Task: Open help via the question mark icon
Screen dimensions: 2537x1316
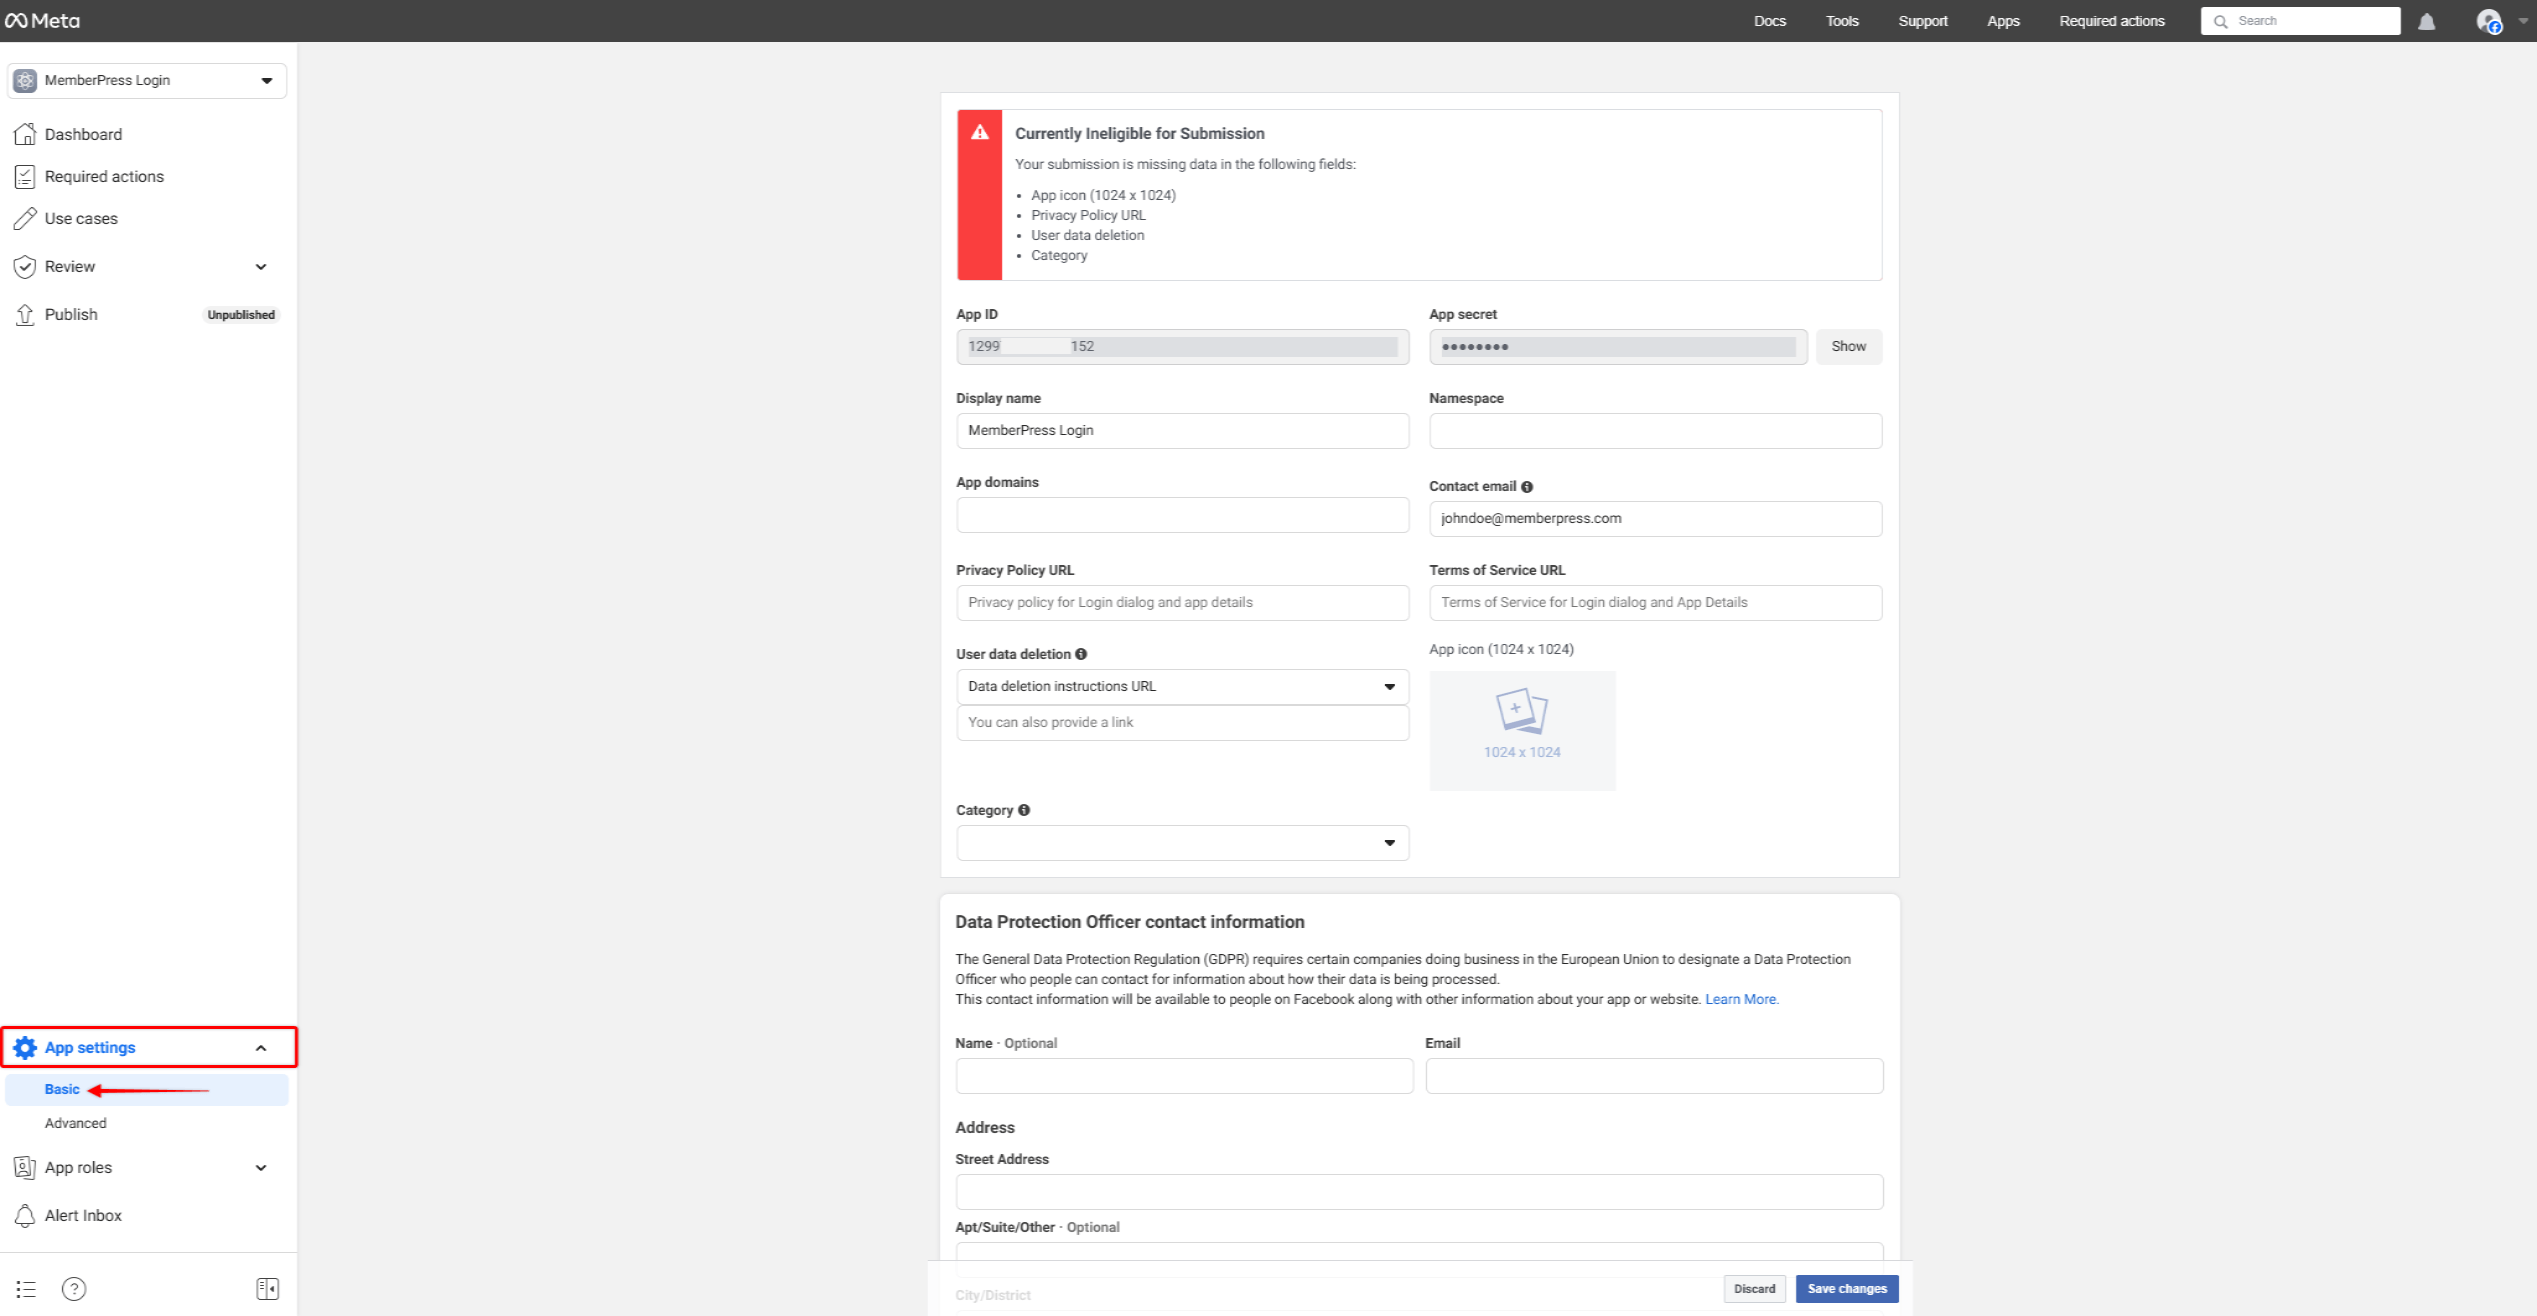Action: click(x=73, y=1288)
